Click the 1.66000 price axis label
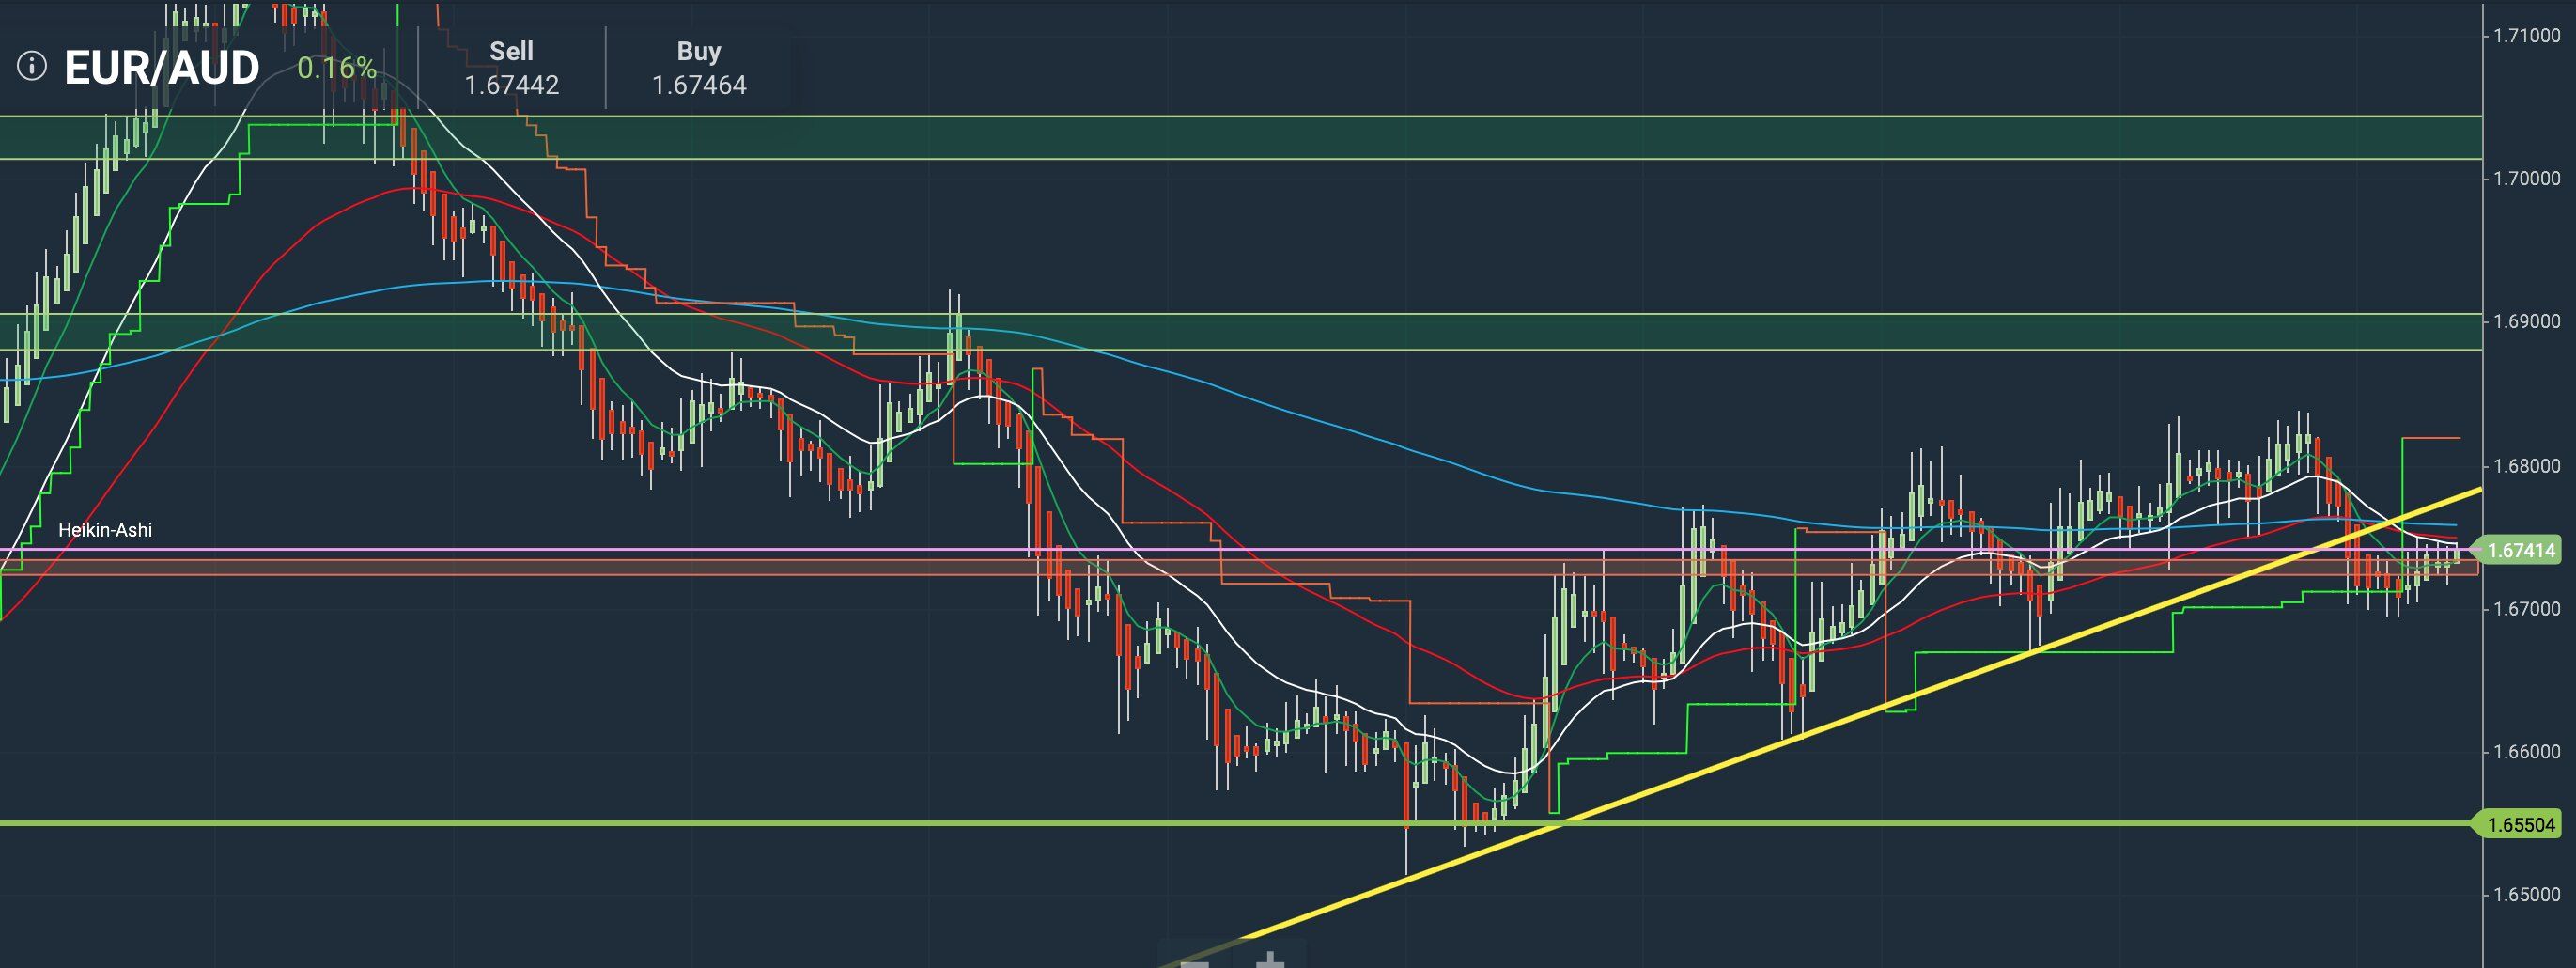The image size is (2576, 968). coord(2527,752)
